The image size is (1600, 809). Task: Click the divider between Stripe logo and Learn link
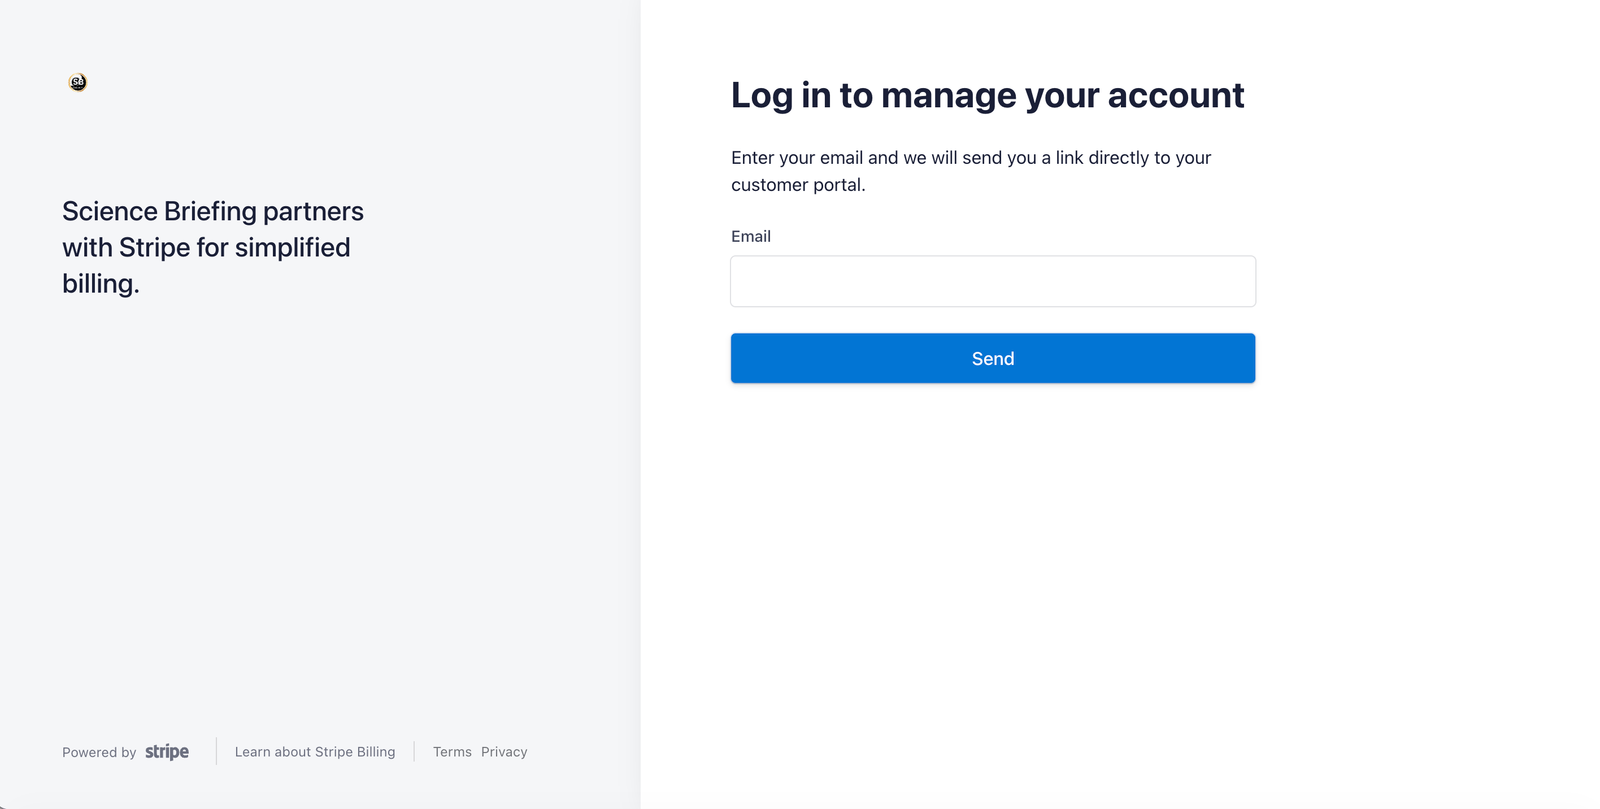216,751
